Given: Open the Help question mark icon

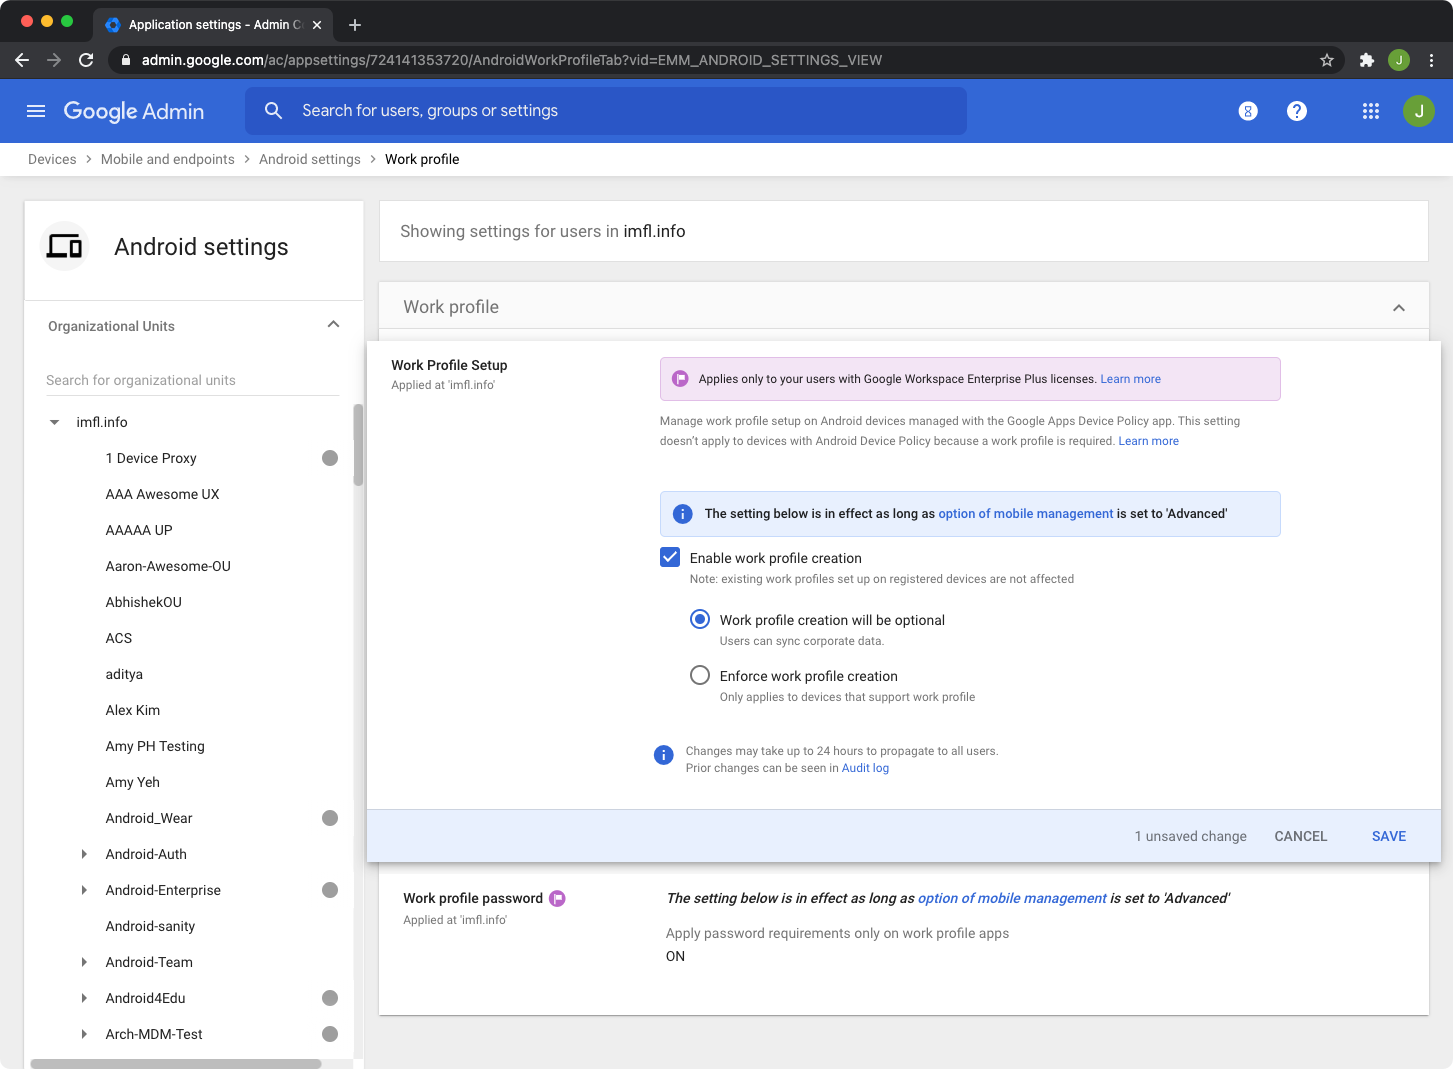Looking at the screenshot, I should click(1297, 111).
